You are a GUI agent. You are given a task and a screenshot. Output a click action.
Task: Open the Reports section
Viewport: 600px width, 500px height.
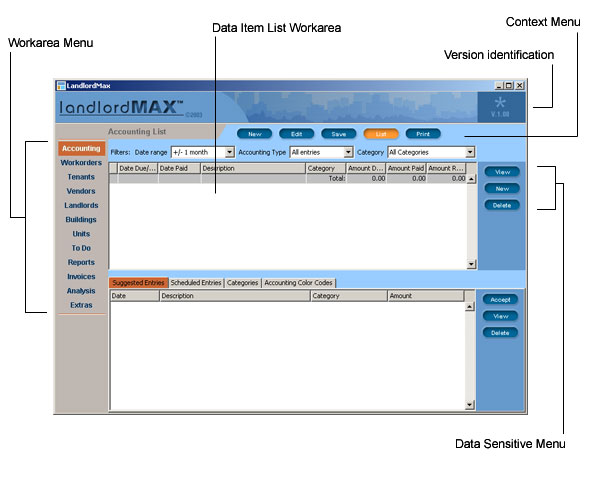[81, 262]
